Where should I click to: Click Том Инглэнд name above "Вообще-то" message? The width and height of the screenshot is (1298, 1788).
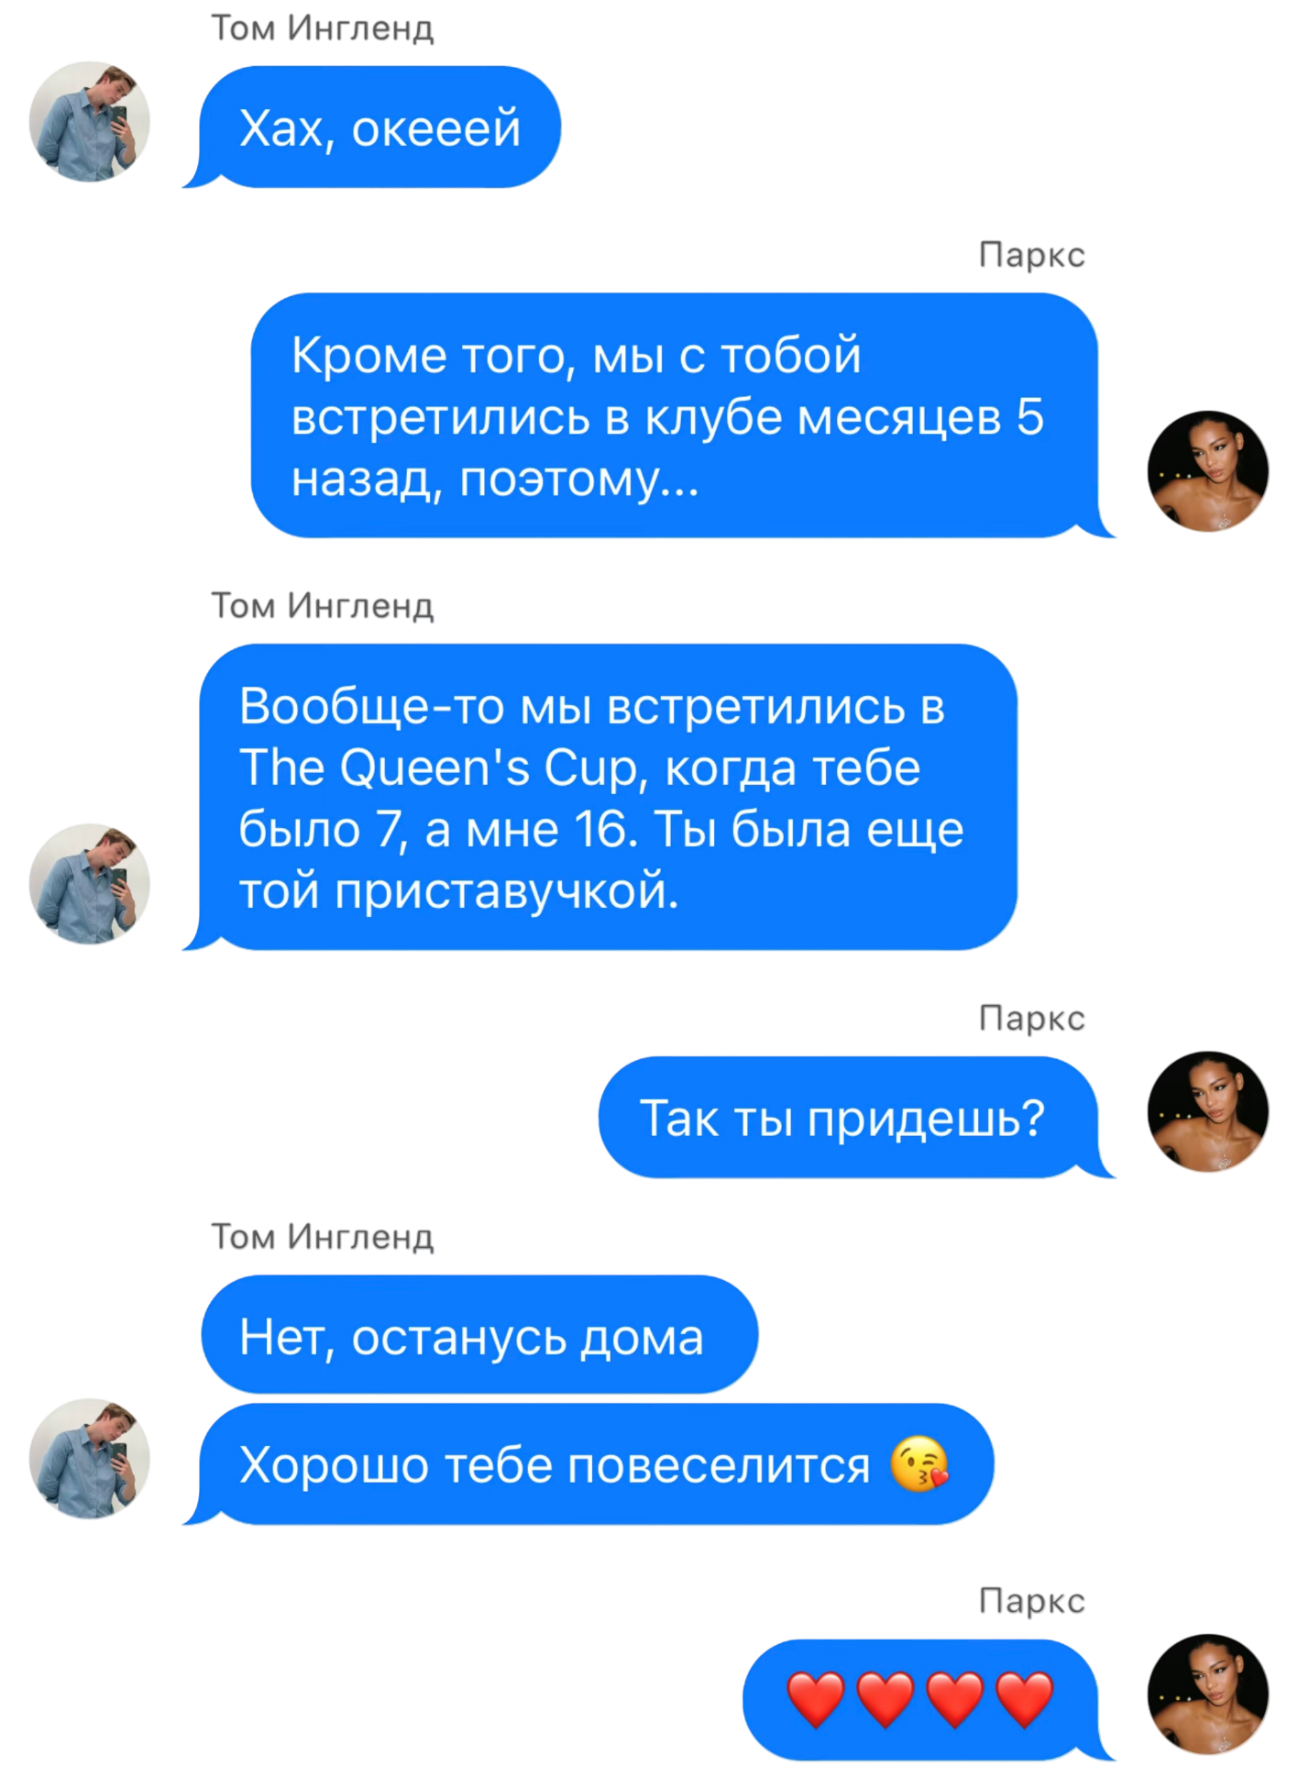(x=322, y=606)
